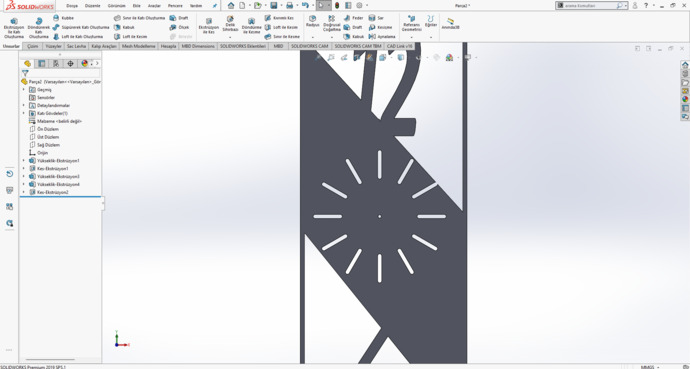Select Orijin in the feature tree

click(38, 153)
